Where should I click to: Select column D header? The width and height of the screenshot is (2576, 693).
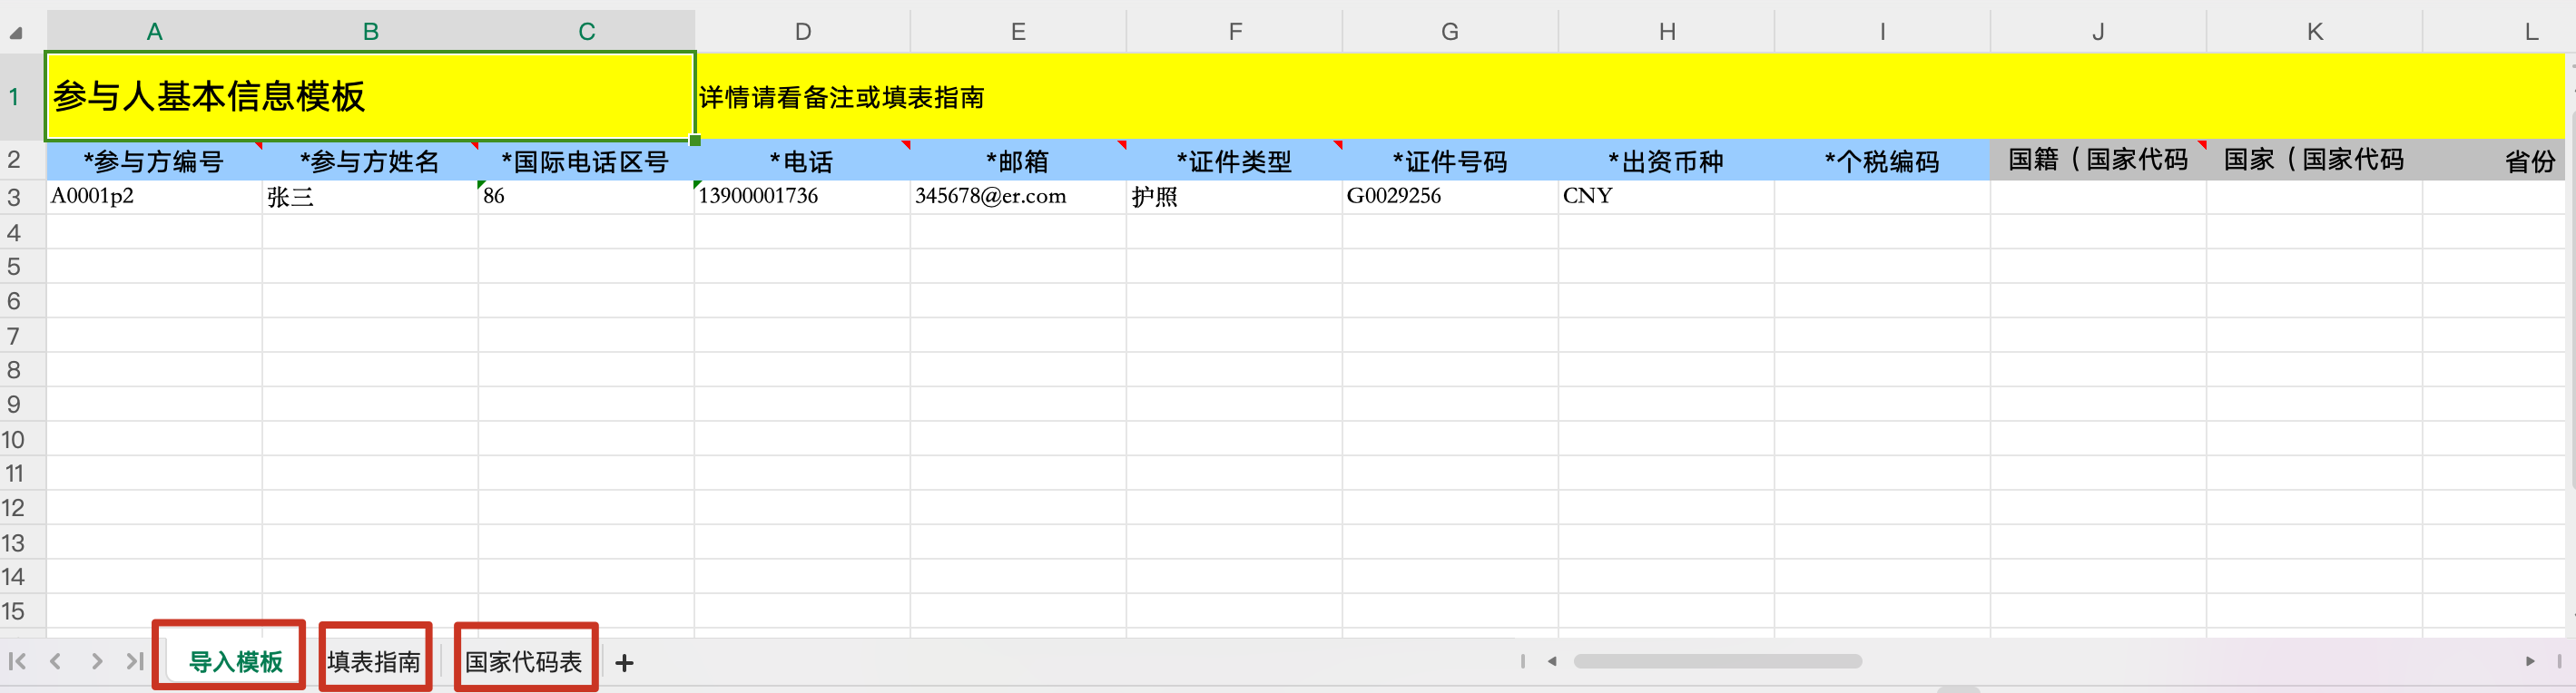click(x=802, y=31)
